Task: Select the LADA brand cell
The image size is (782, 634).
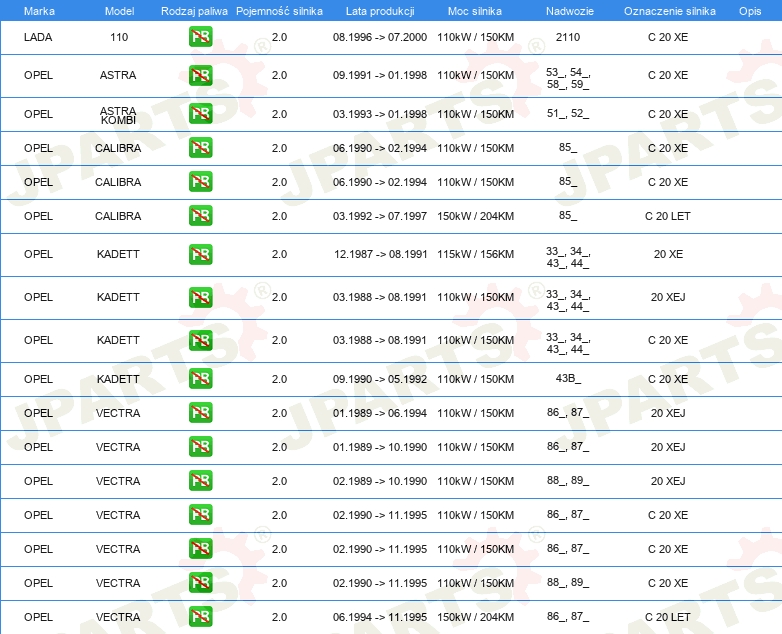Action: click(38, 37)
